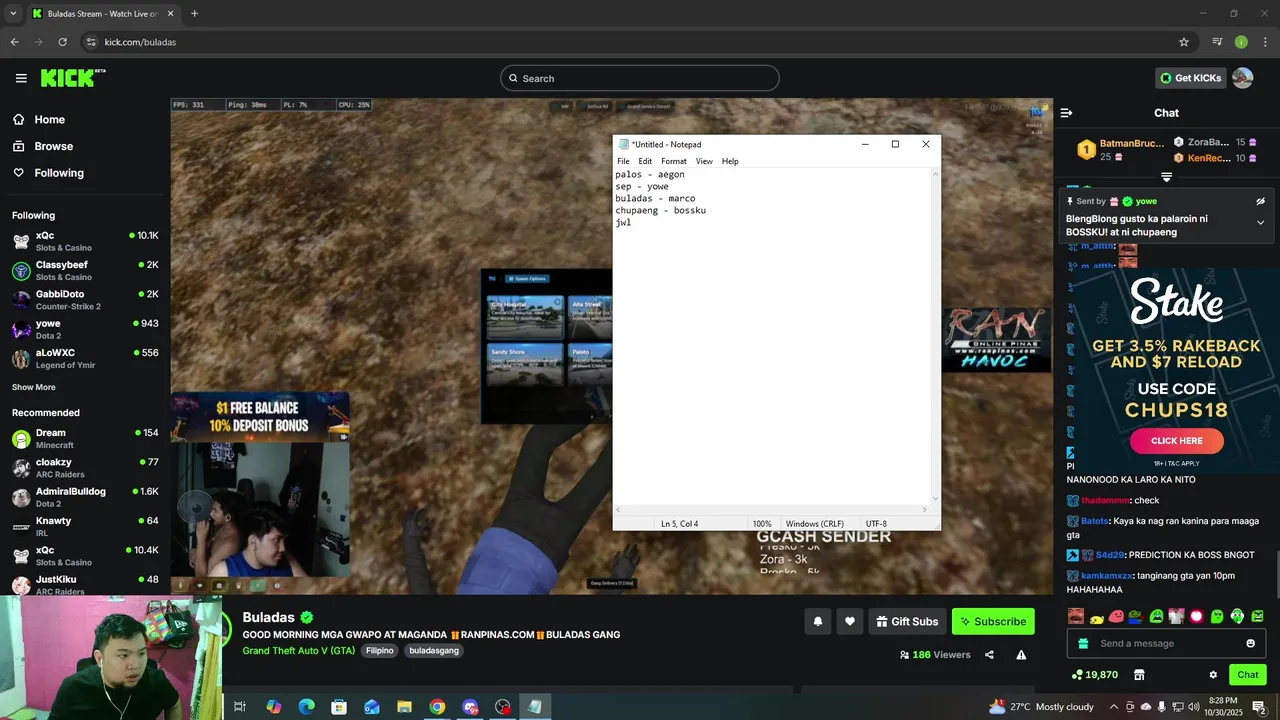Select the Filipino tag
This screenshot has width=1280, height=720.
(380, 650)
